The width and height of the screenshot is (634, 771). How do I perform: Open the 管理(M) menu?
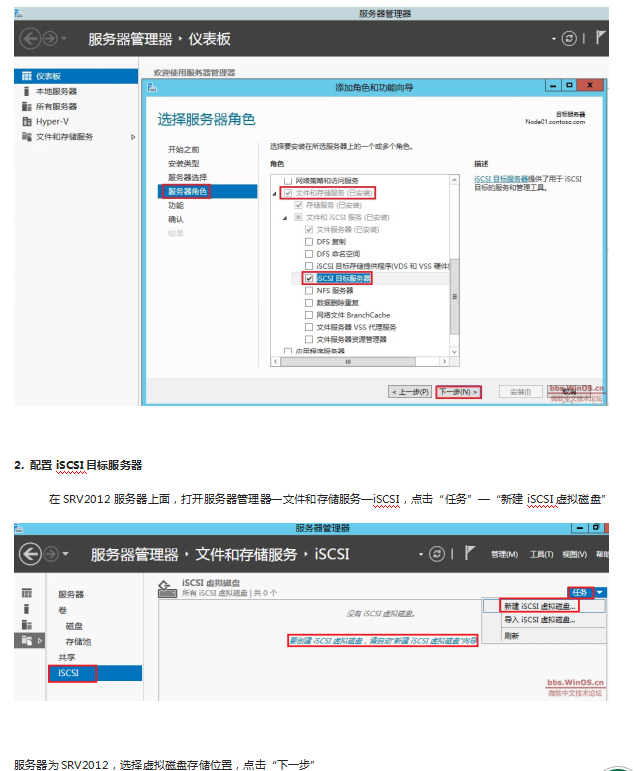(505, 554)
